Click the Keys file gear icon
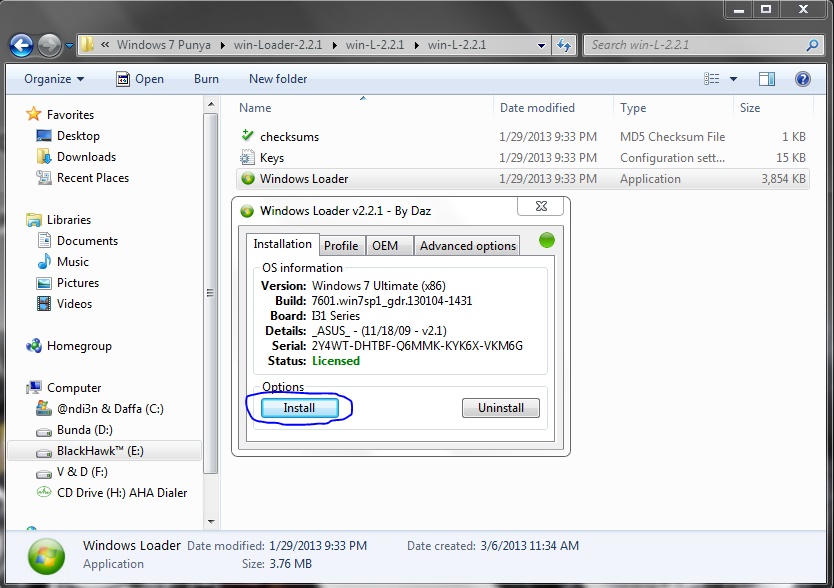Image resolution: width=834 pixels, height=588 pixels. (247, 158)
